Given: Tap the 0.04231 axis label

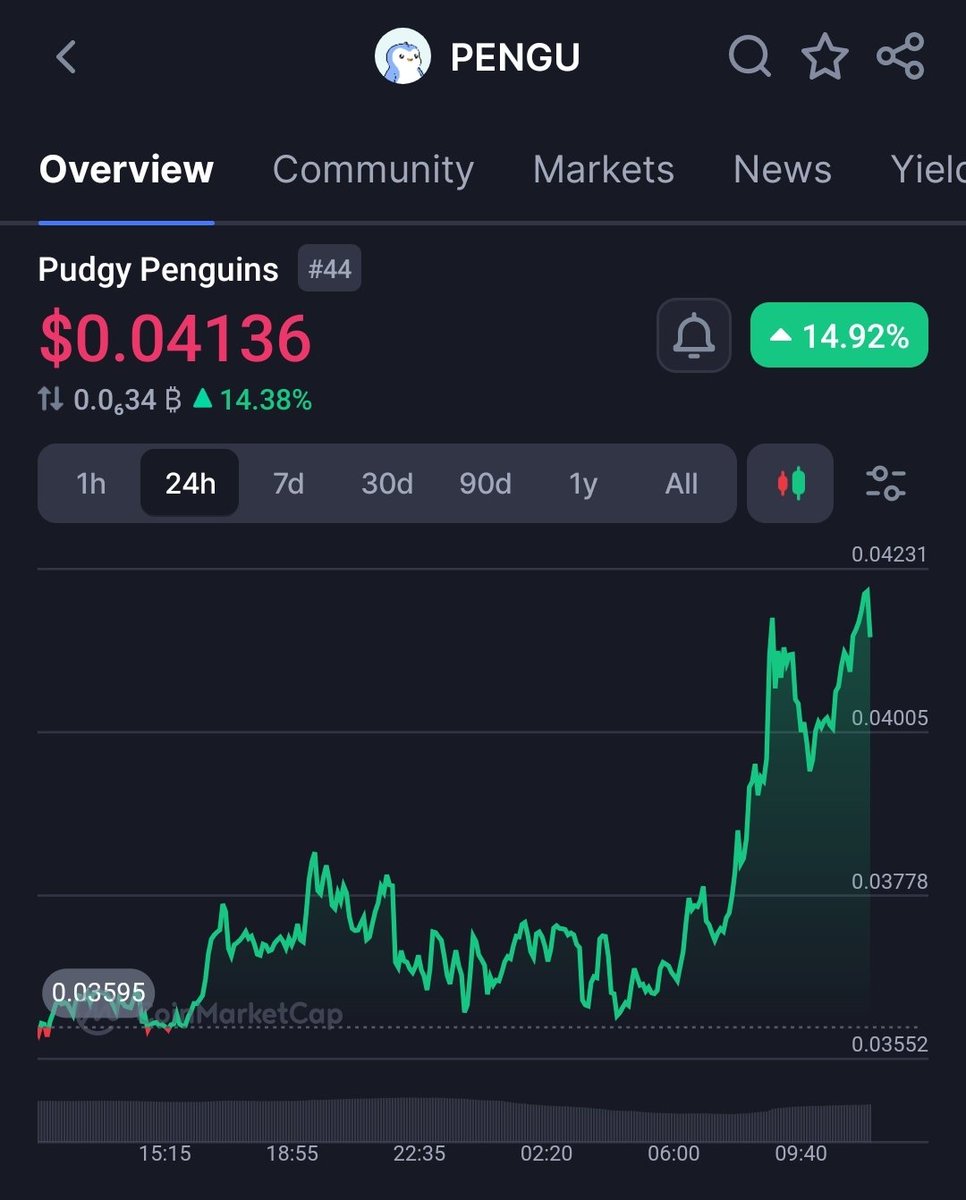Looking at the screenshot, I should [889, 554].
